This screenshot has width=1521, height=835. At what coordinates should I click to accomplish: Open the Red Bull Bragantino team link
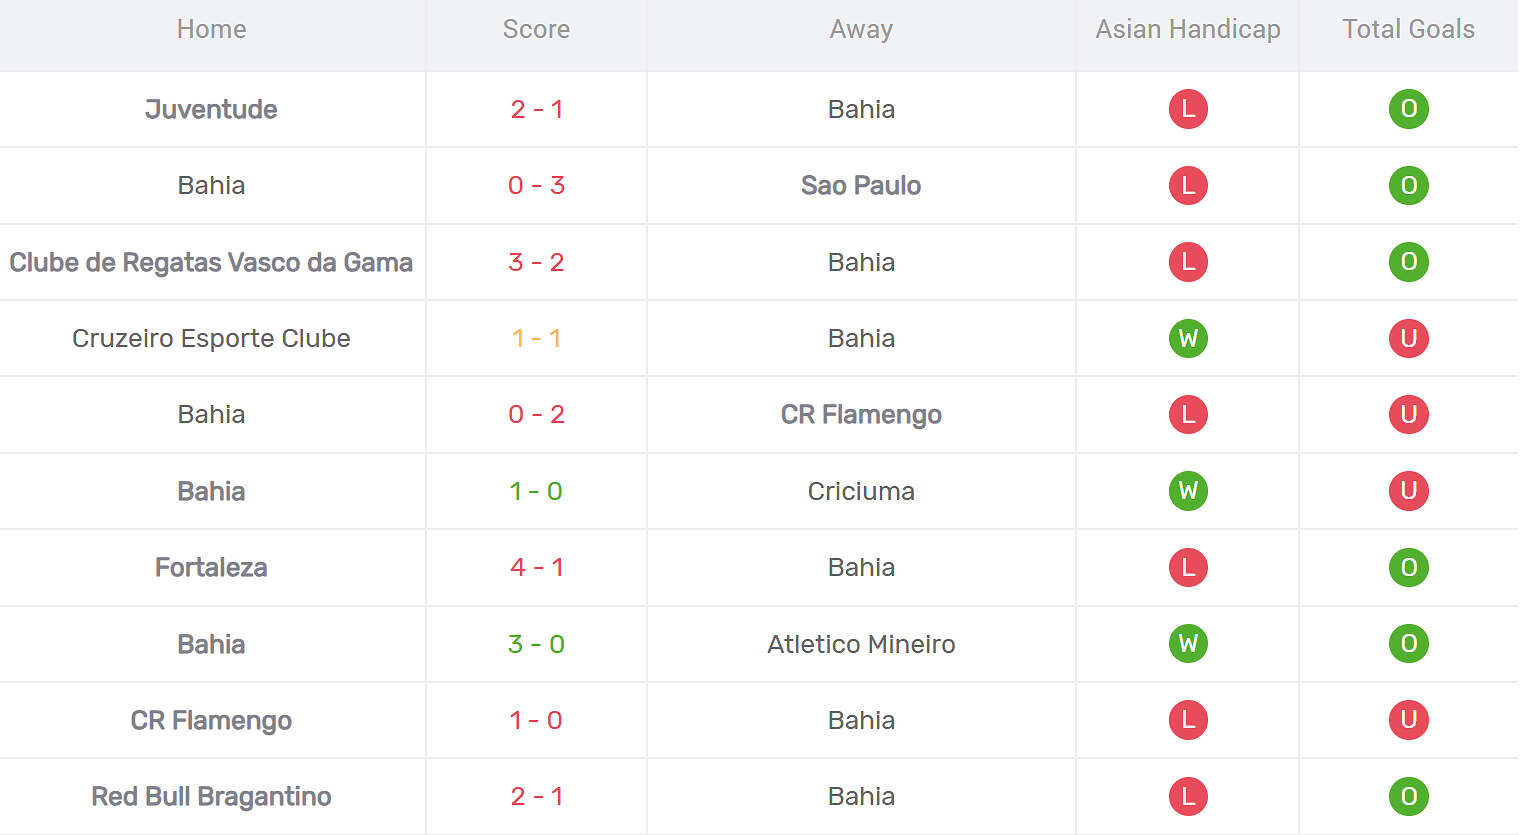[x=211, y=796]
